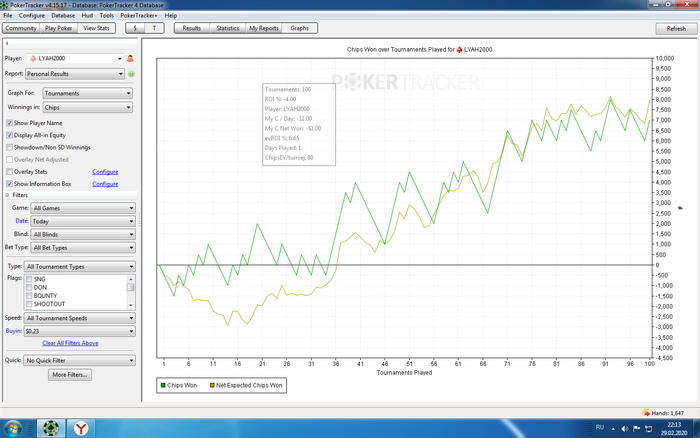Open the Configure menu
Image resolution: width=700 pixels, height=438 pixels.
click(32, 15)
